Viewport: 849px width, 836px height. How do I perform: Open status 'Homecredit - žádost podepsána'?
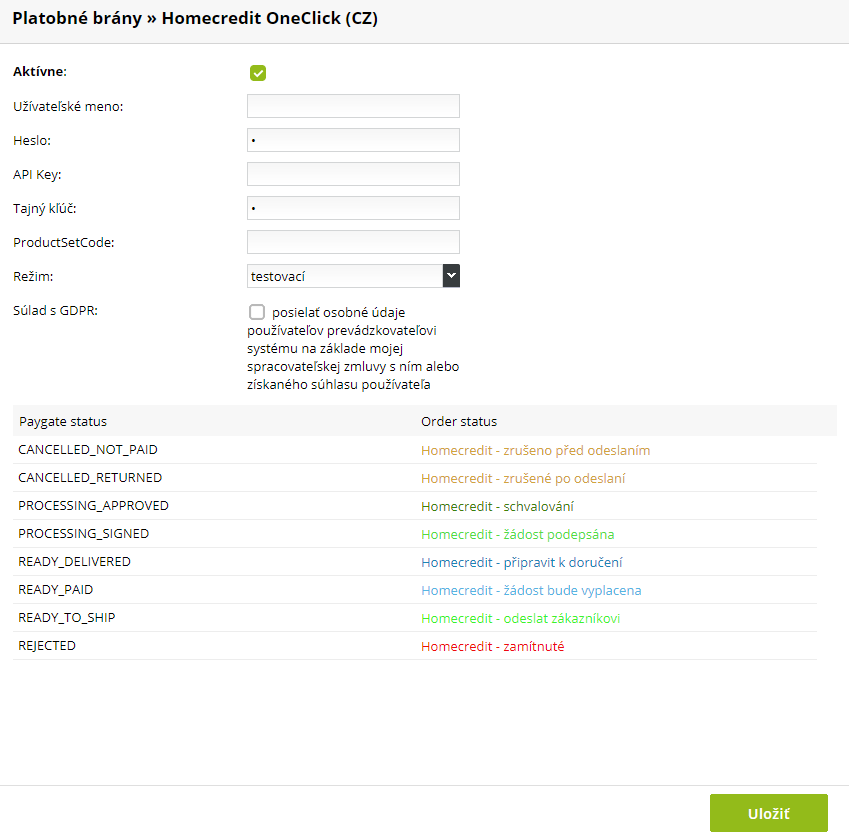tap(518, 535)
